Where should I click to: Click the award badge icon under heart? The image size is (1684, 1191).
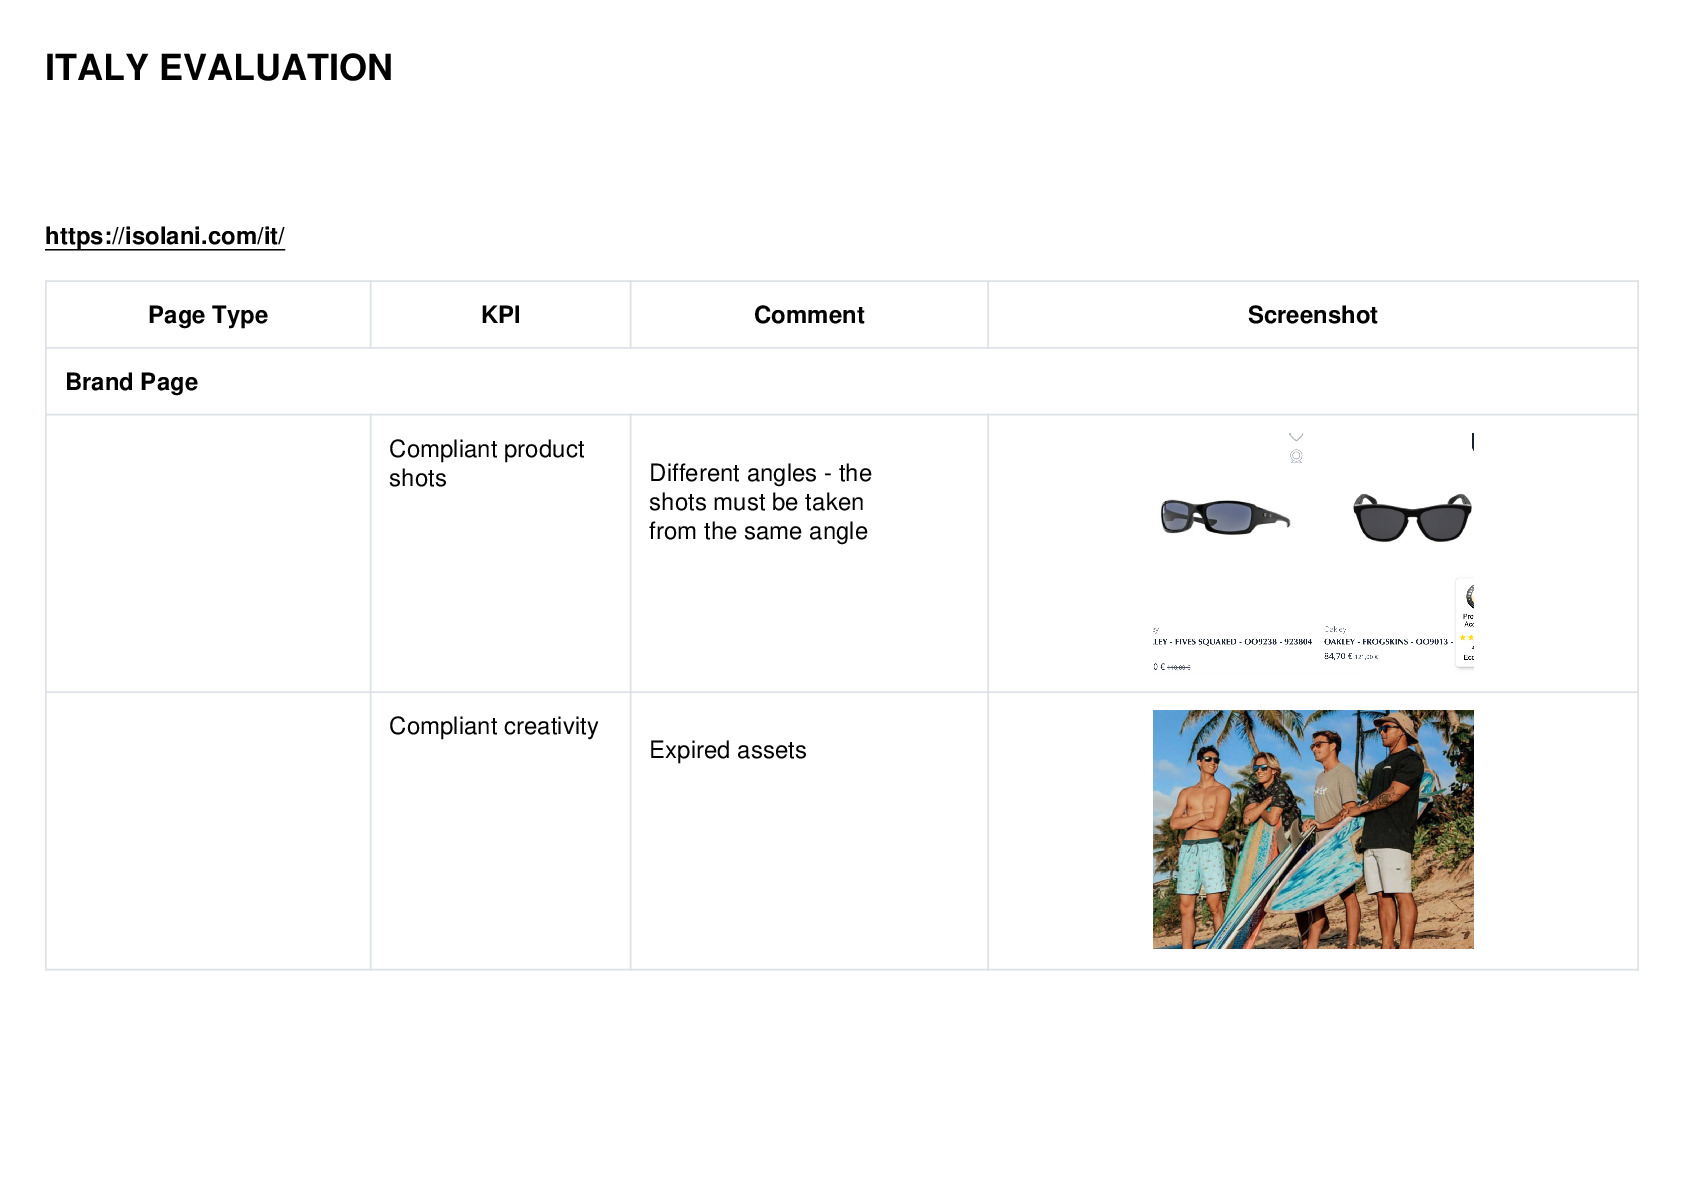point(1296,457)
